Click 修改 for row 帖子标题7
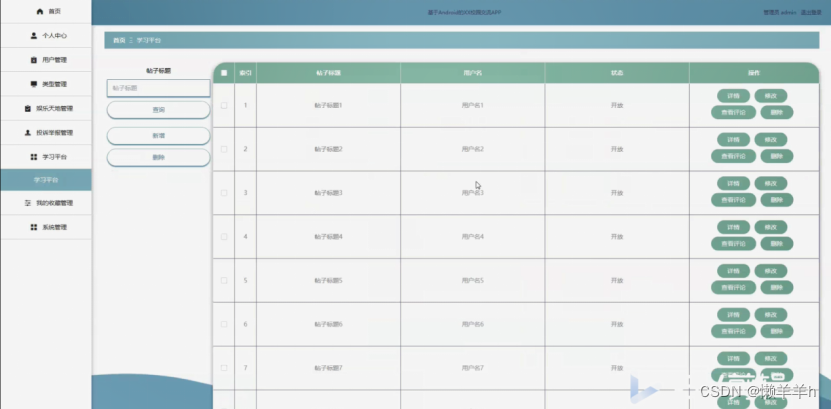Screen dimensions: 831x409 point(771,359)
